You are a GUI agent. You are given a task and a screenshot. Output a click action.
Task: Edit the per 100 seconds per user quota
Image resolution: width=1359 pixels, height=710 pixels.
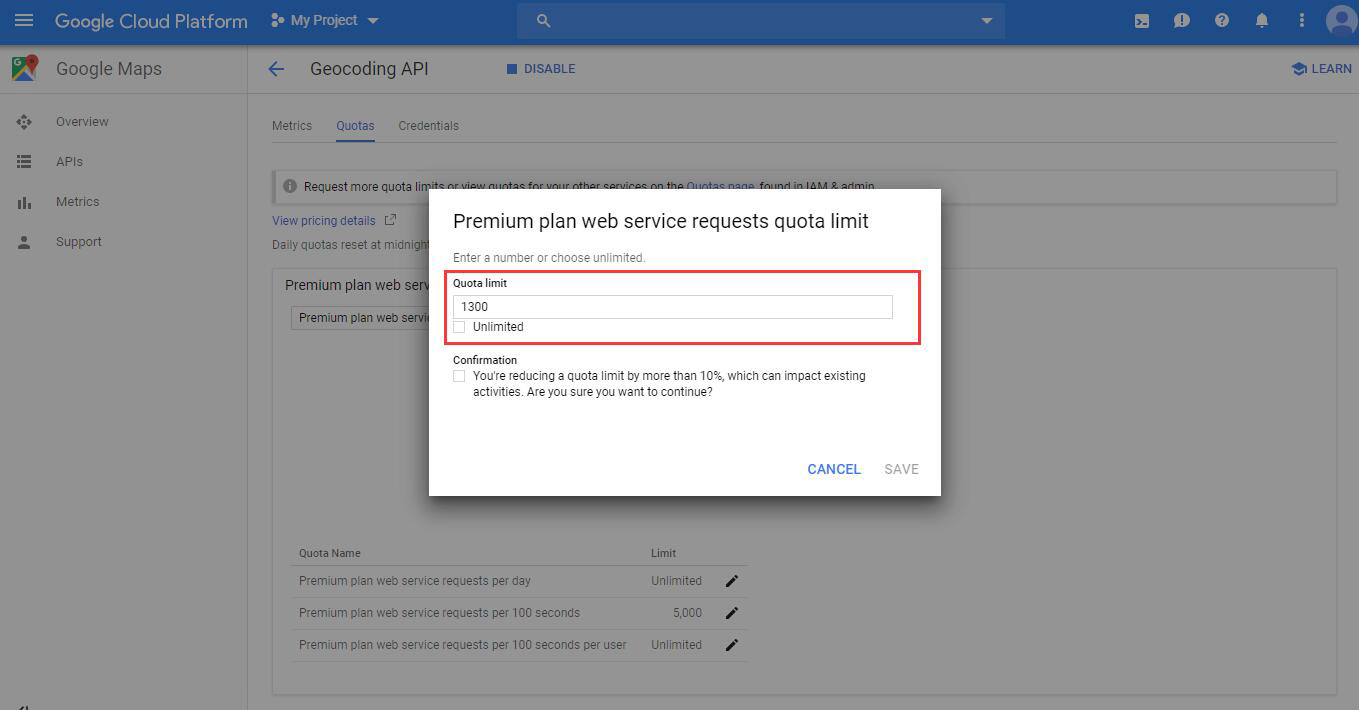732,645
